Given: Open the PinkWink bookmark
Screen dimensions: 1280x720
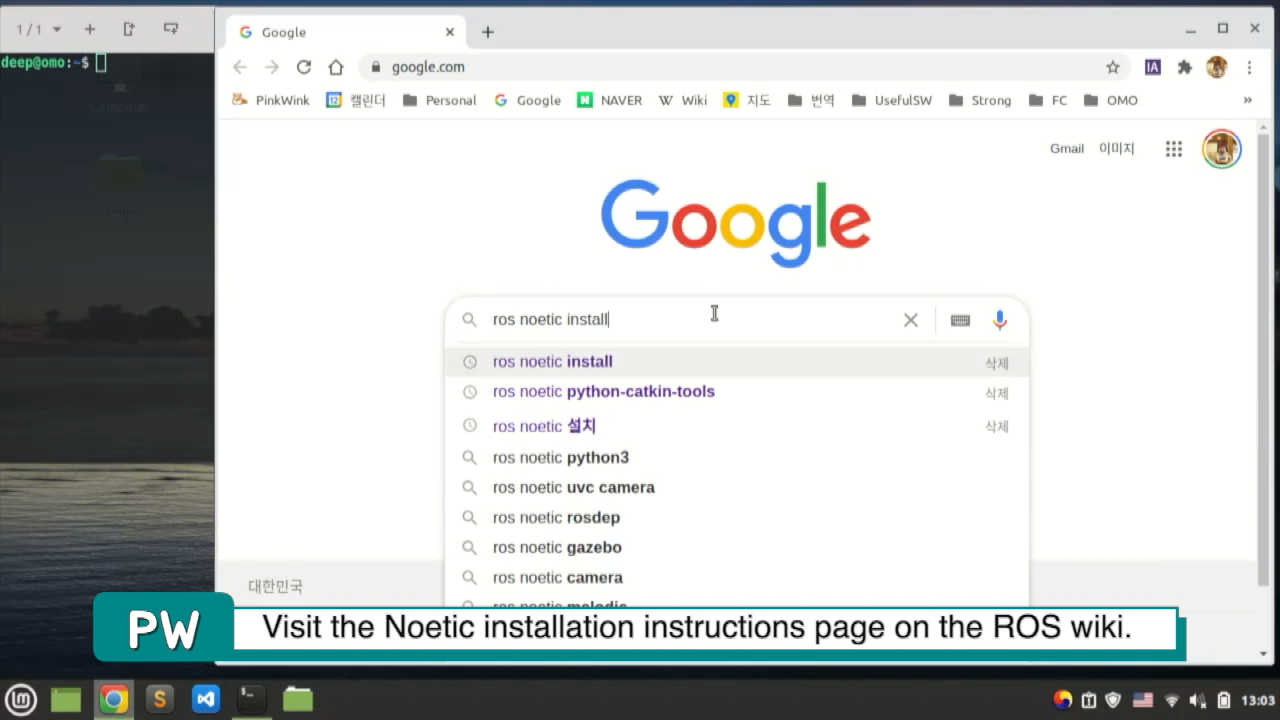Looking at the screenshot, I should [x=271, y=100].
